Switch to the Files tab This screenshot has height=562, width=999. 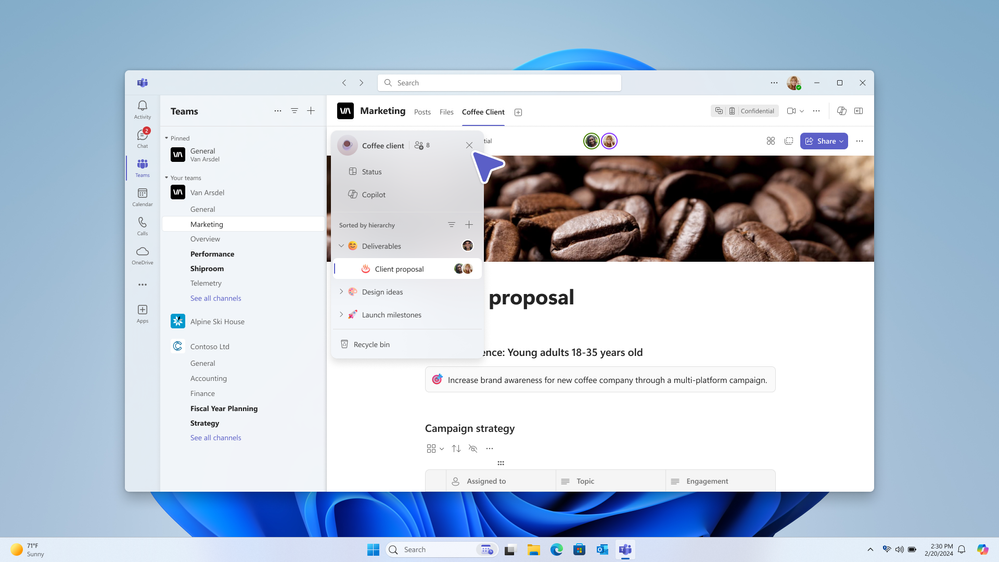click(446, 112)
